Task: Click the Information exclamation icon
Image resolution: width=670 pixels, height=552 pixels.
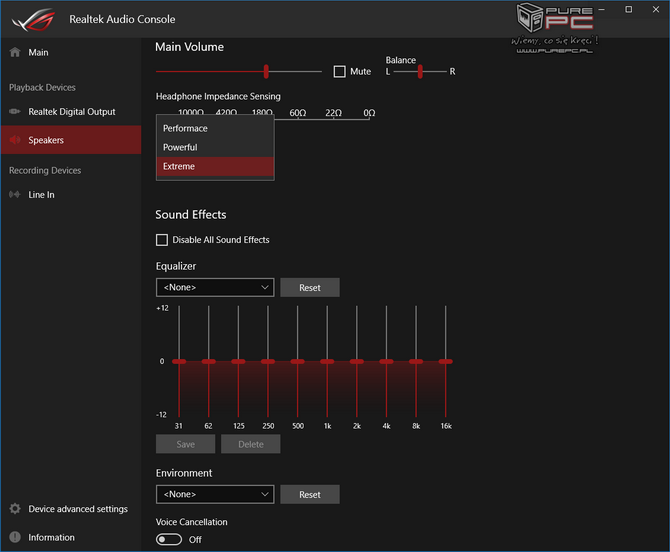Action: pos(15,537)
